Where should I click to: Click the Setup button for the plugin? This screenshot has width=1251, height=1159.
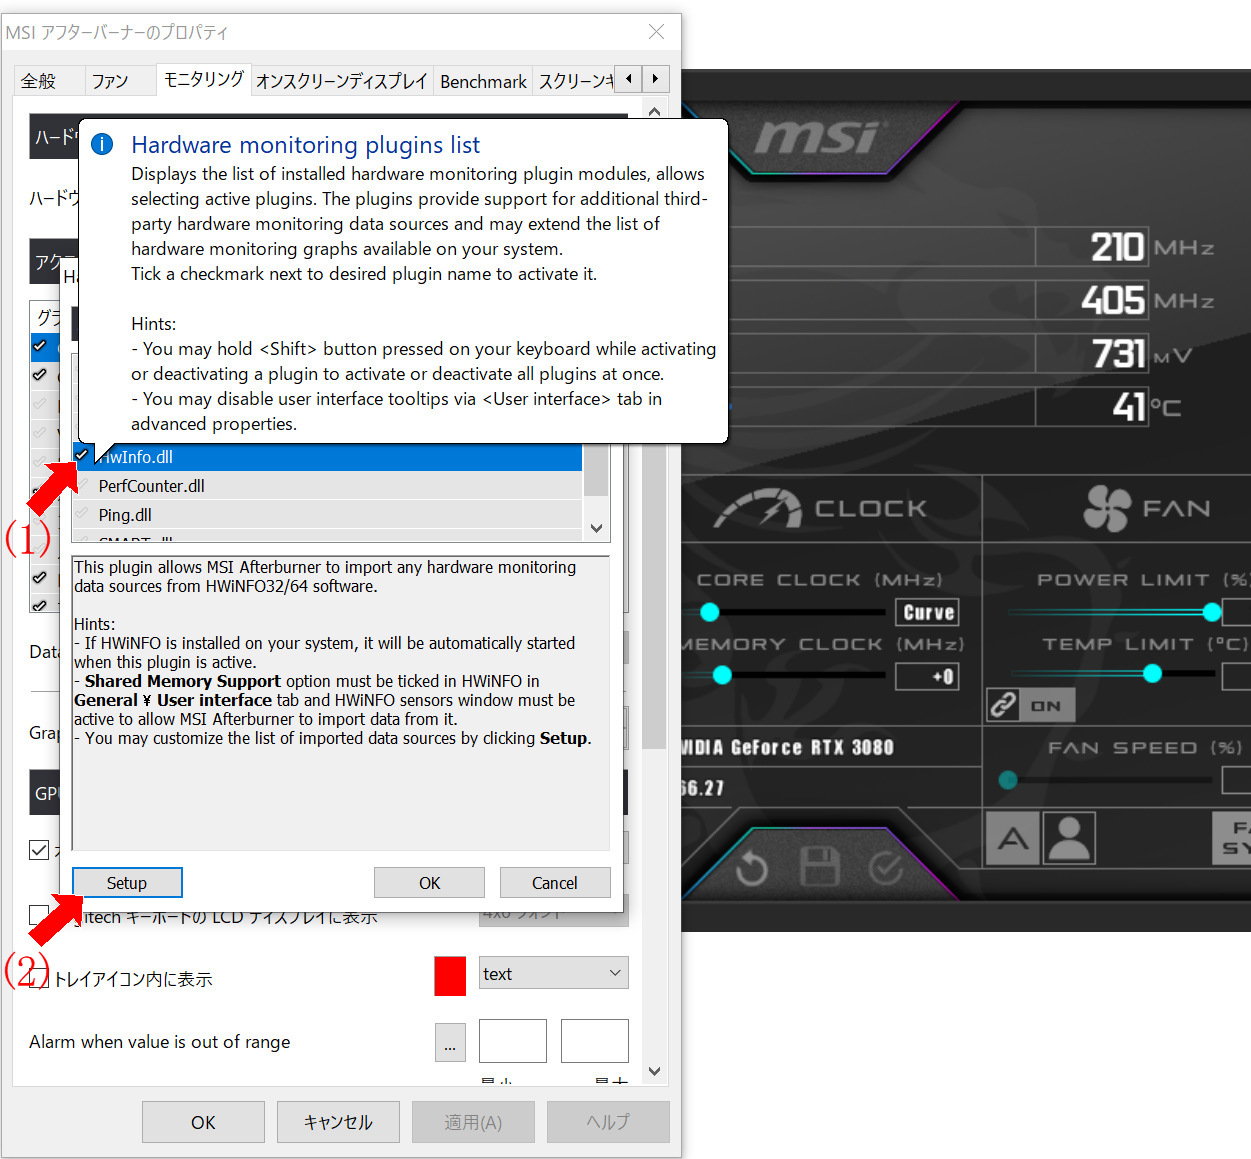(127, 883)
